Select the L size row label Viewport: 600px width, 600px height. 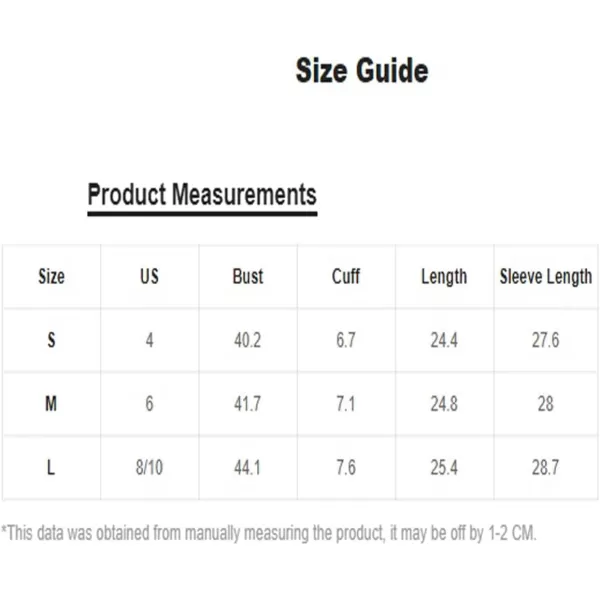point(51,467)
